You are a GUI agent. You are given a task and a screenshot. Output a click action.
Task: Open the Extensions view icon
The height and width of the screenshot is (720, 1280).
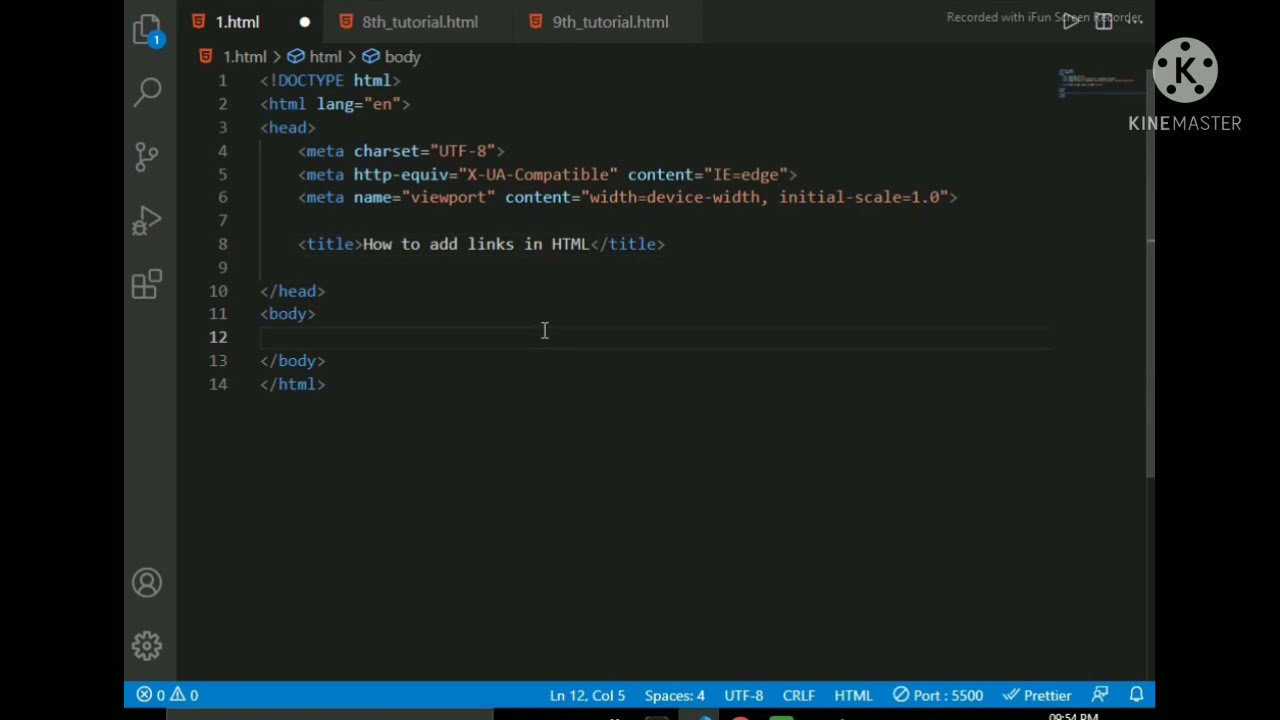pos(147,284)
